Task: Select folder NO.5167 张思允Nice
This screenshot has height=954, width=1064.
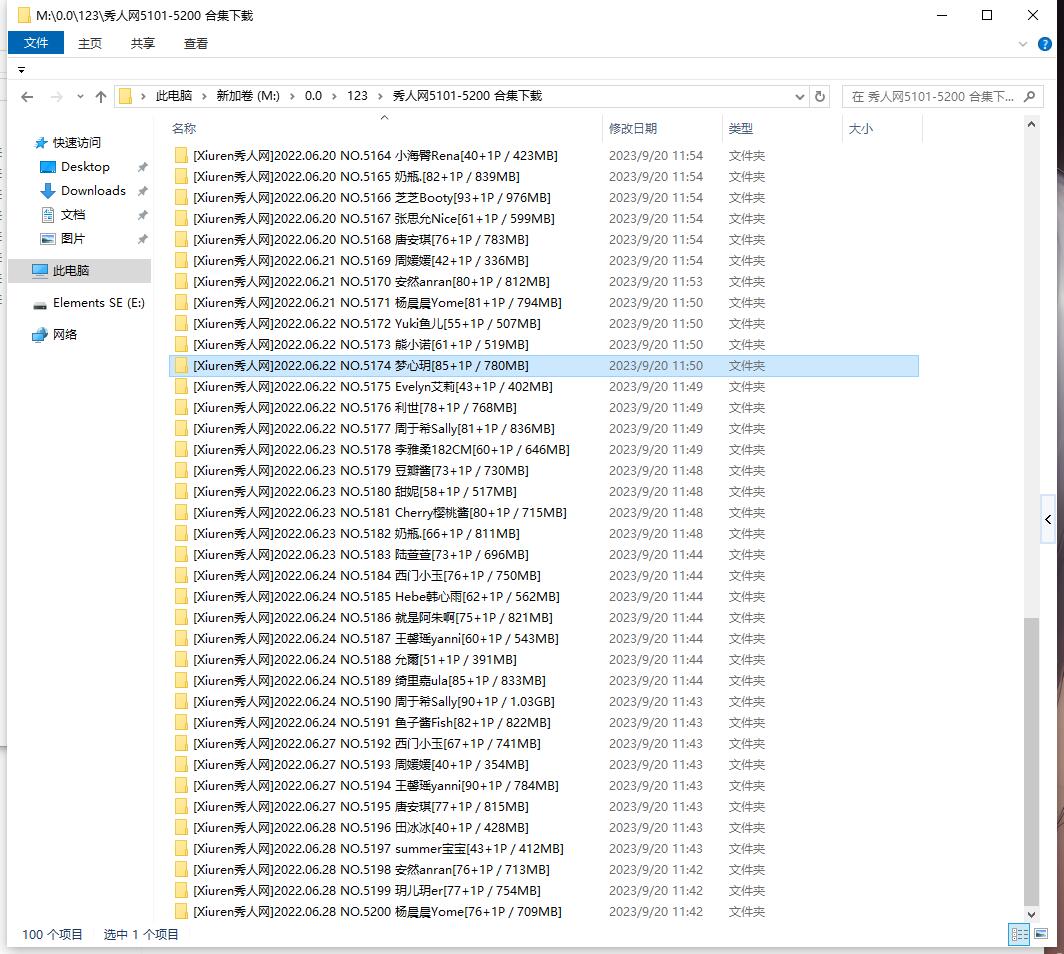Action: tap(544, 218)
